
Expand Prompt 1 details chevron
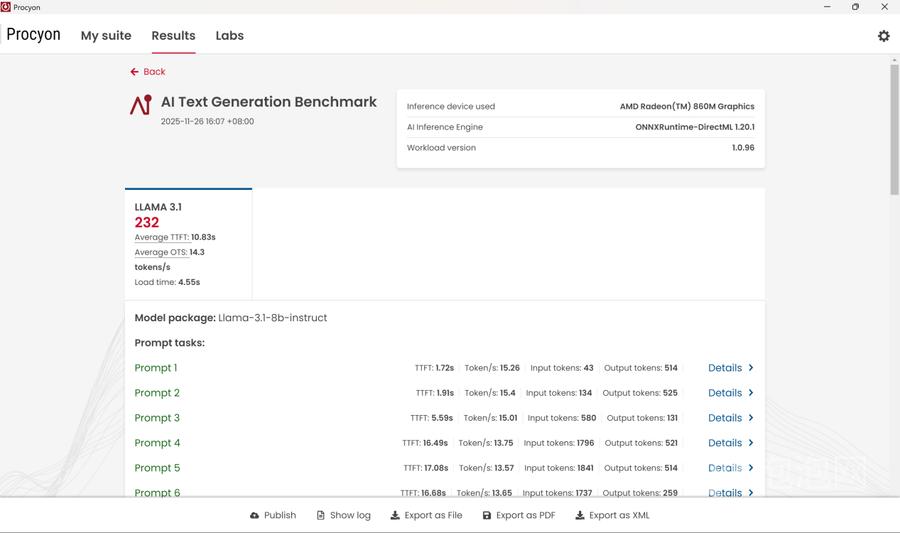[751, 368]
